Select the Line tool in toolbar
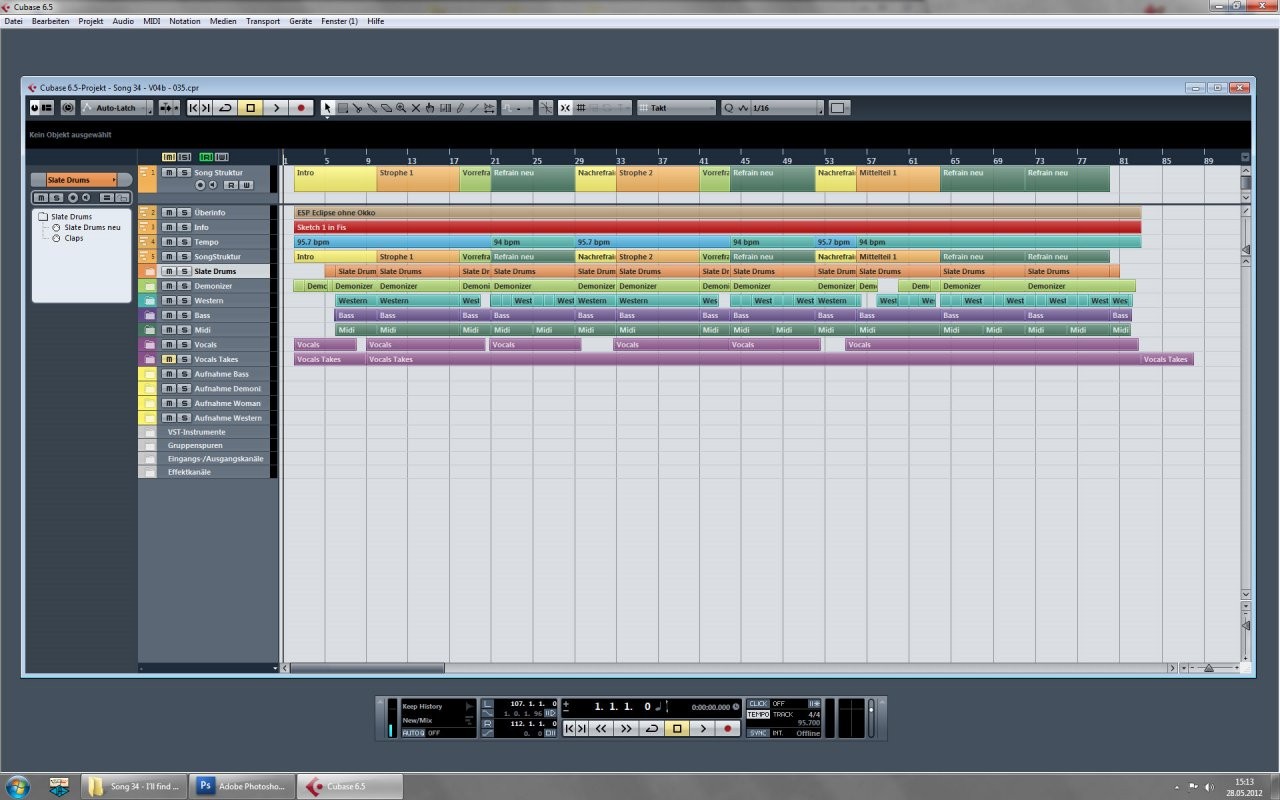 [x=474, y=108]
